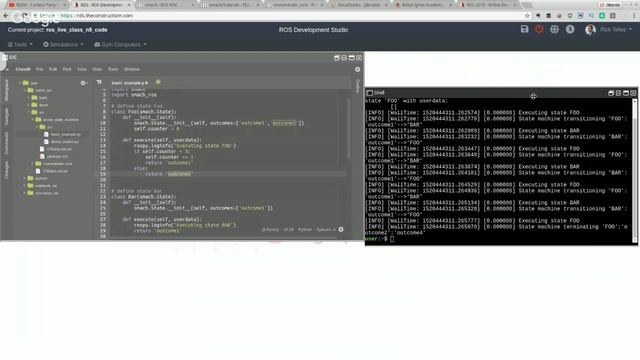
Task: Open the Rick Tellez user dropdown
Action: tap(616, 29)
